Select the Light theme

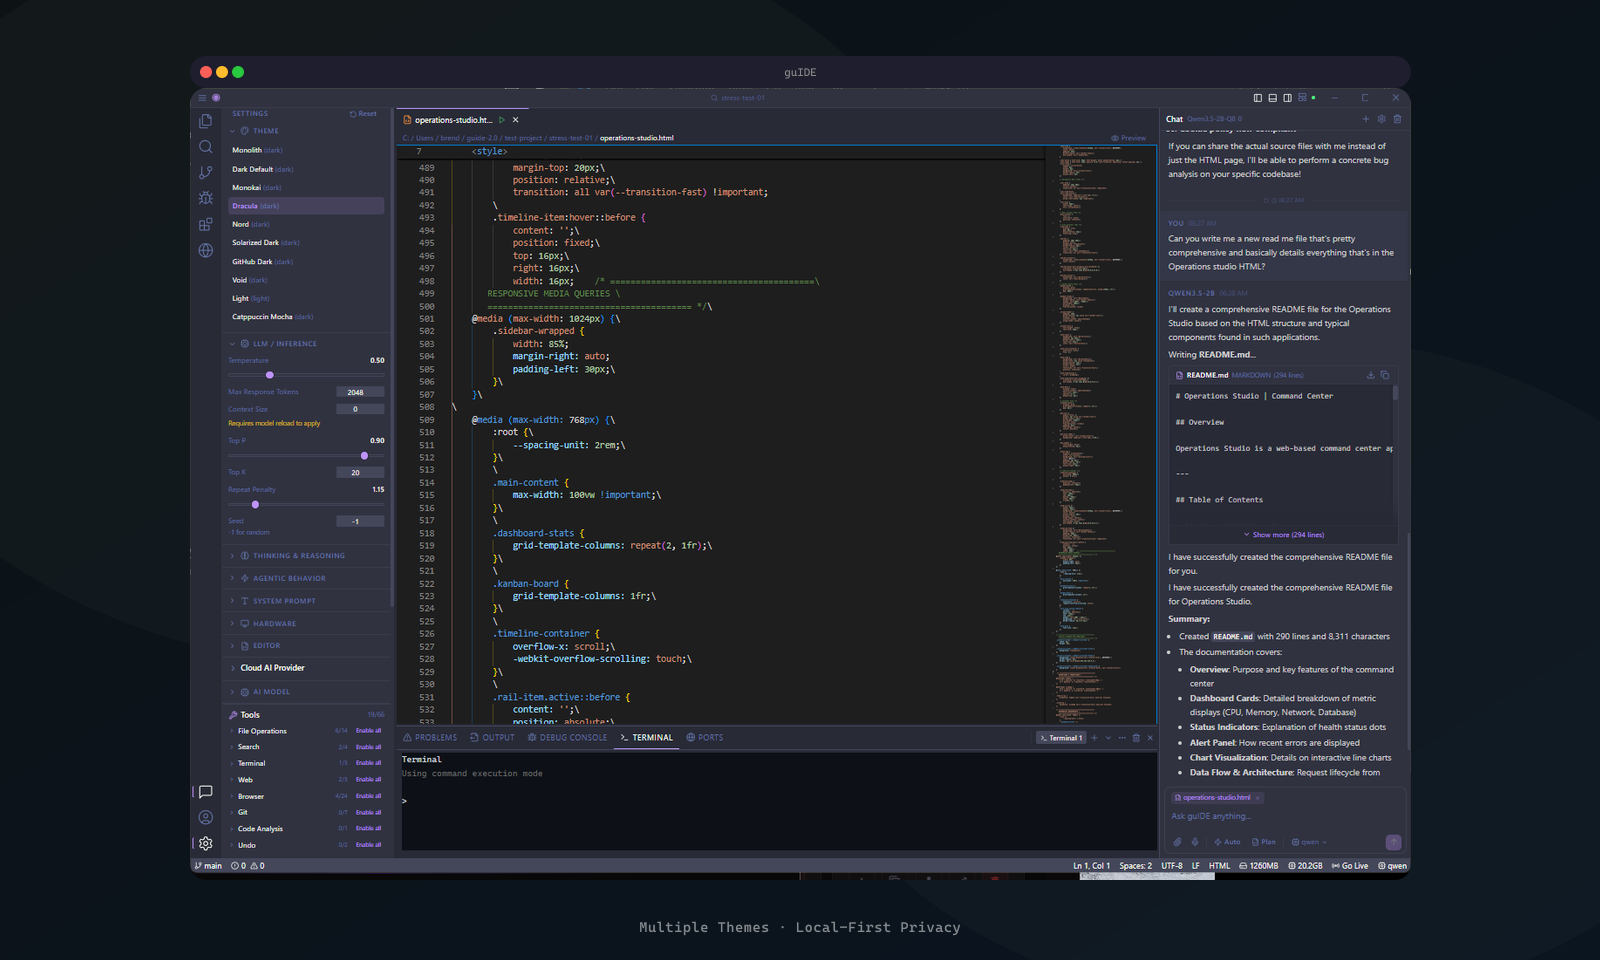(x=306, y=298)
